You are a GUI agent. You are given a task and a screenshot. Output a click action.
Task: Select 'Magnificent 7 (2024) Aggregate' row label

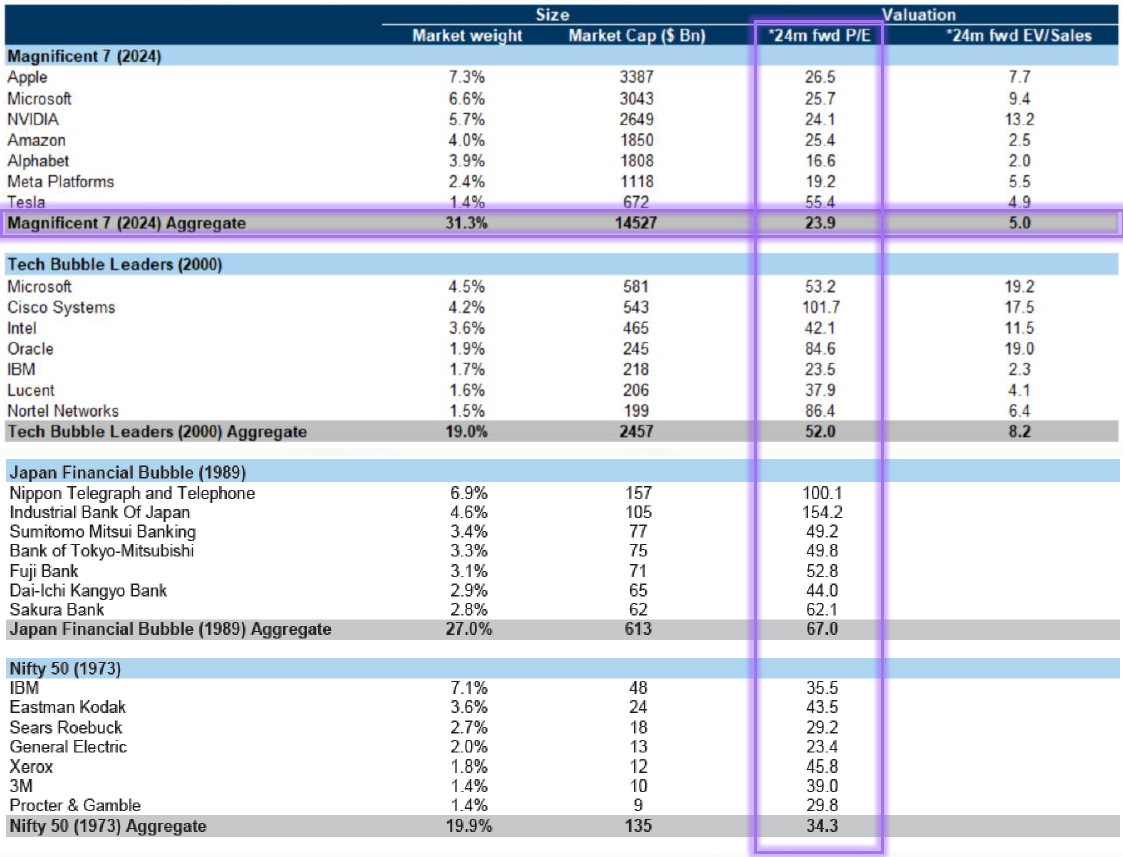point(126,223)
